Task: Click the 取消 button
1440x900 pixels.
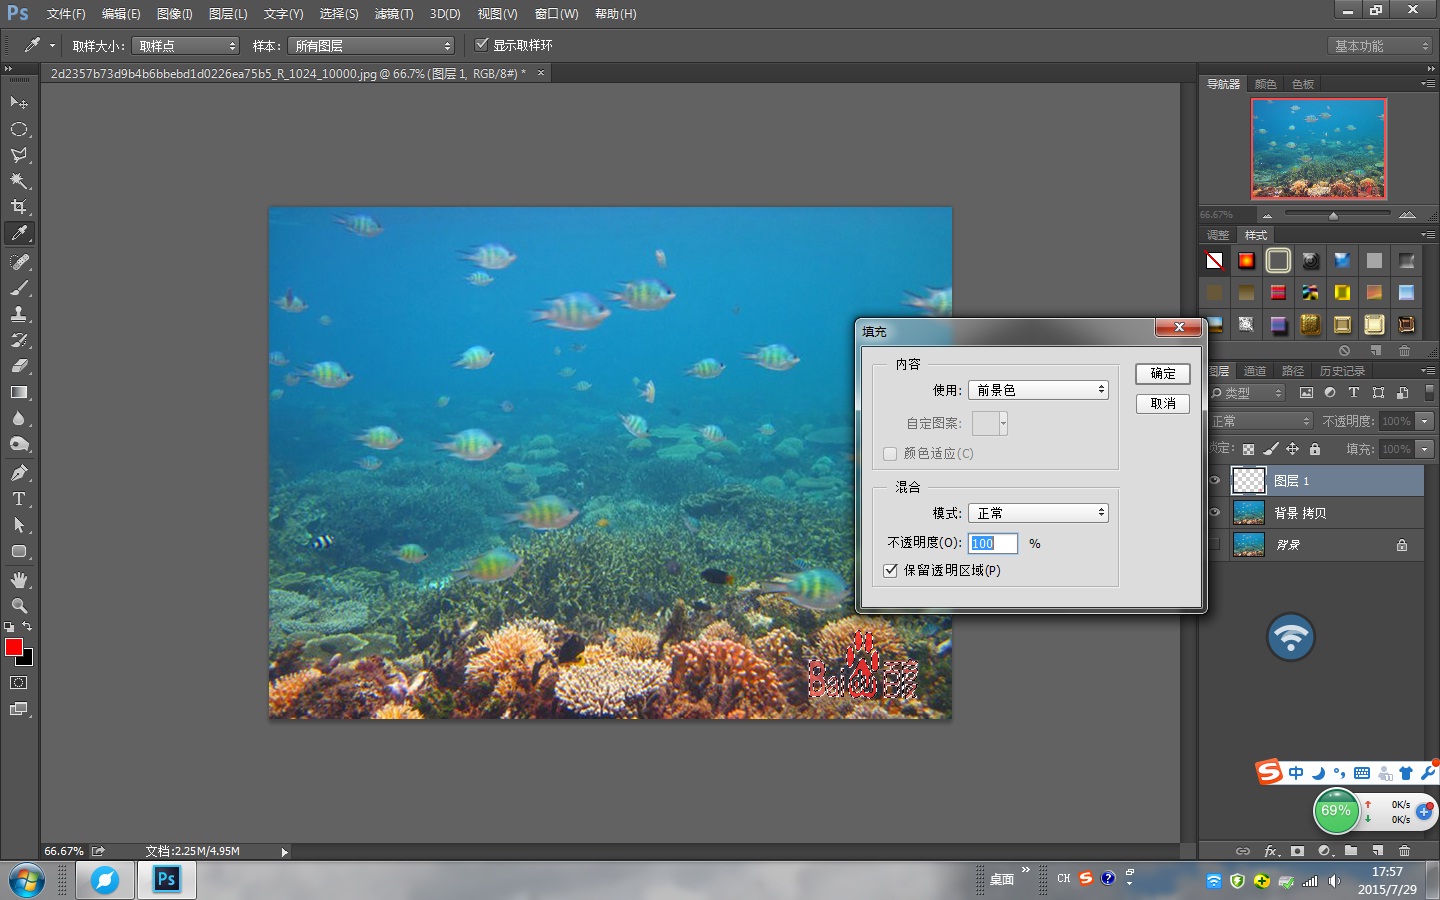Action: [1162, 404]
